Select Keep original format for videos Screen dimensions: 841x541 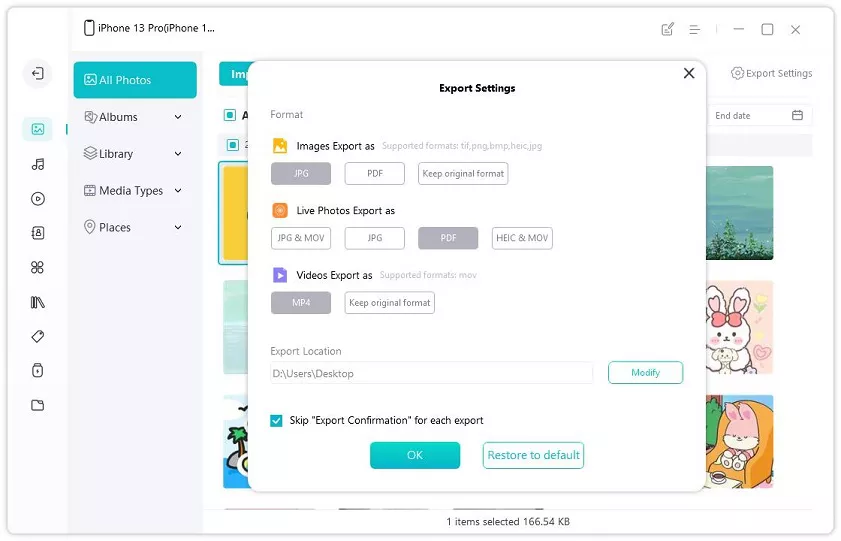coord(389,303)
